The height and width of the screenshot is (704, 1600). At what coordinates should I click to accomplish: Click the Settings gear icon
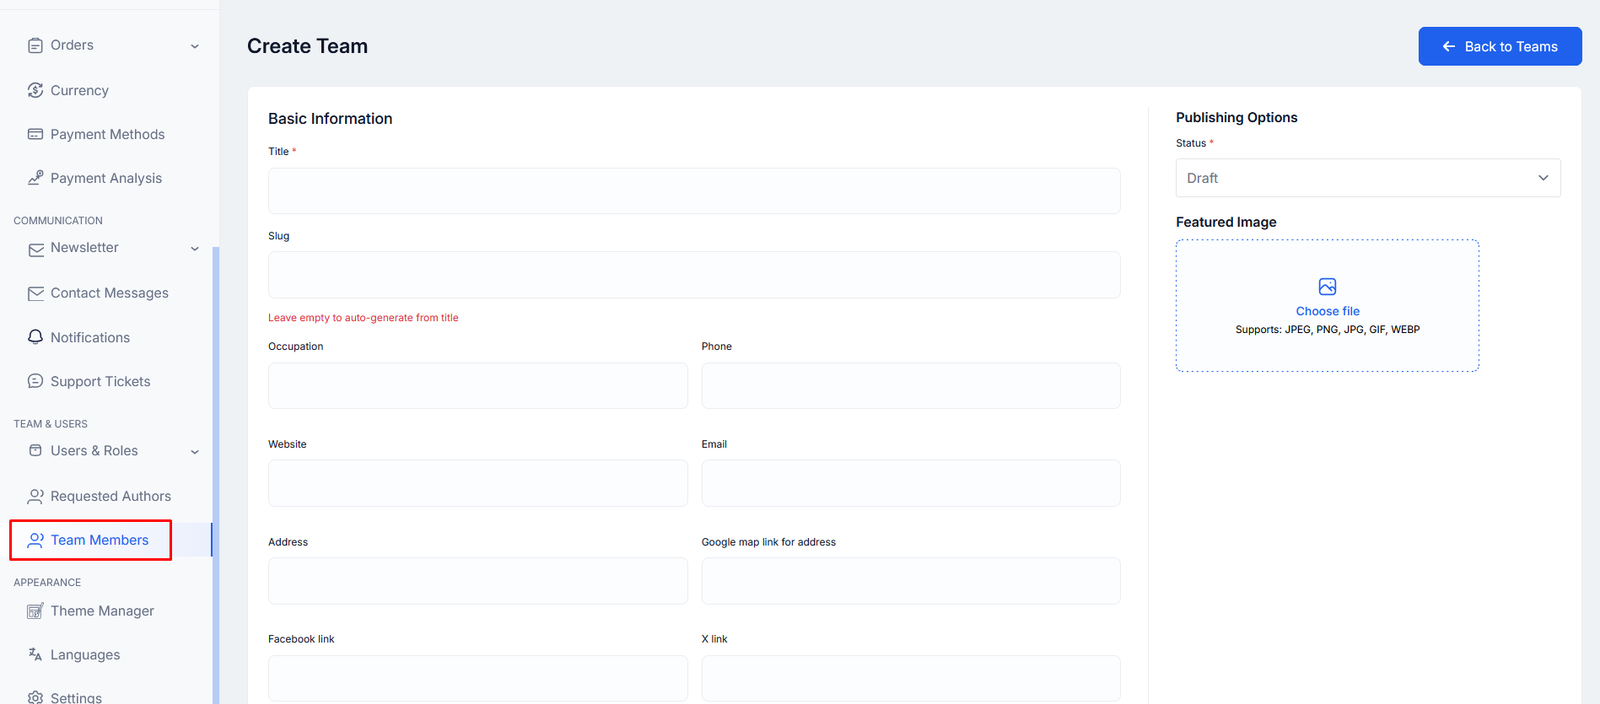pyautogui.click(x=35, y=698)
